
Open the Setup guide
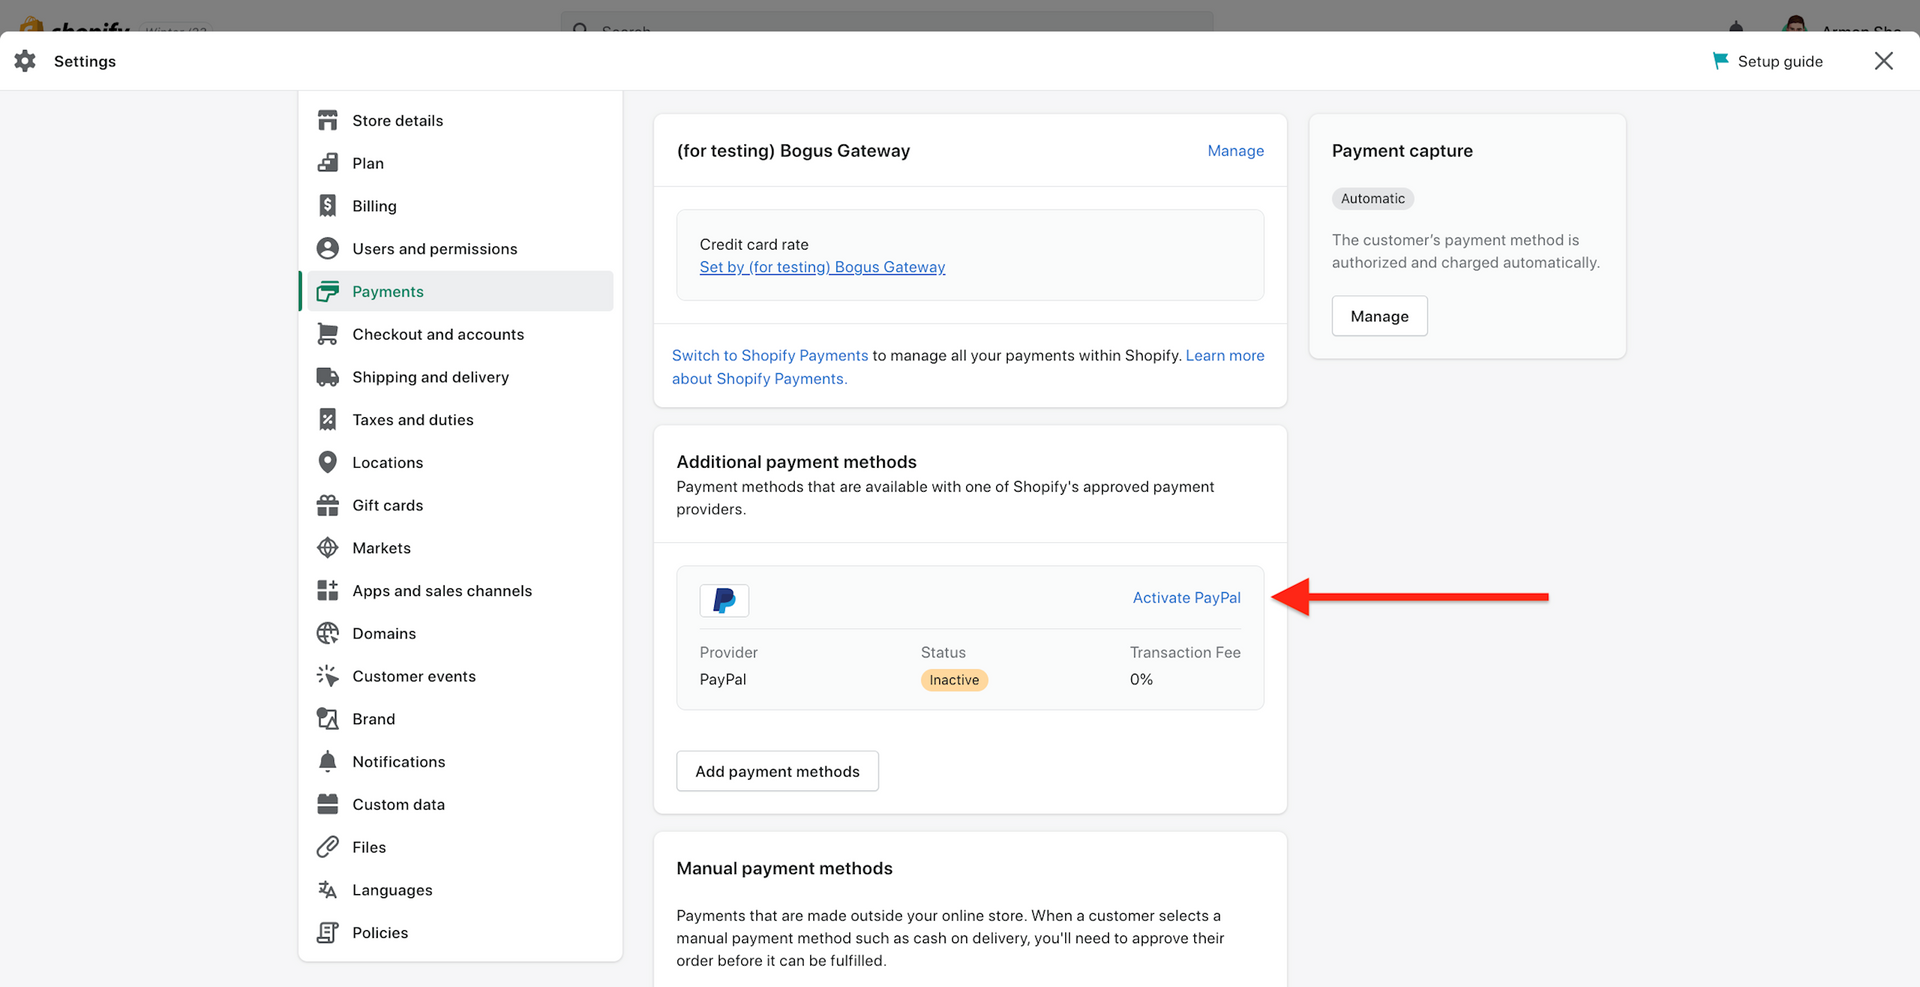[1768, 61]
